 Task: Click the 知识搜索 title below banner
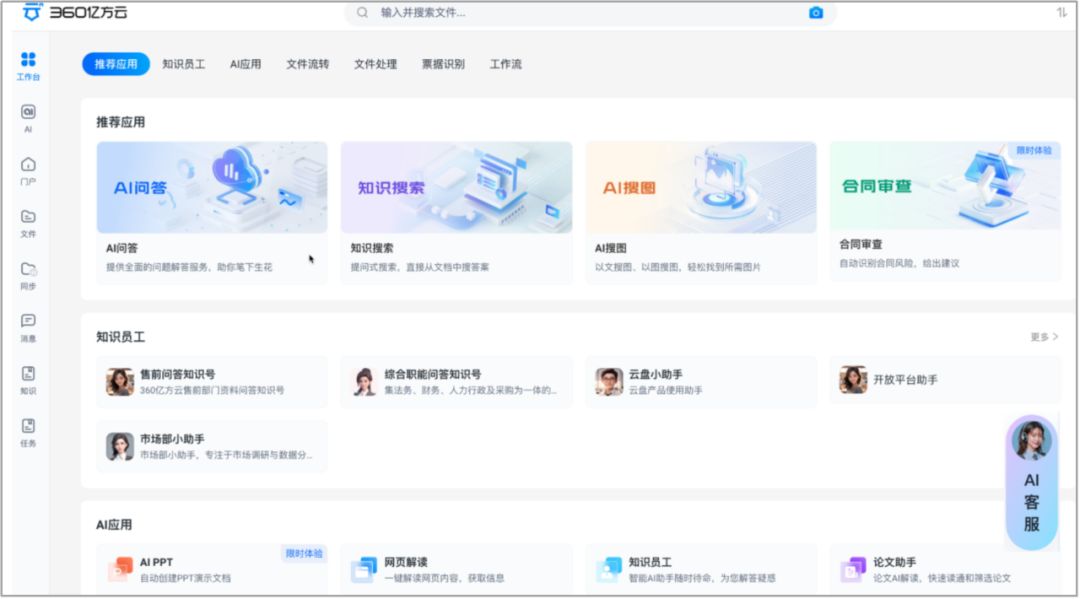pos(372,248)
